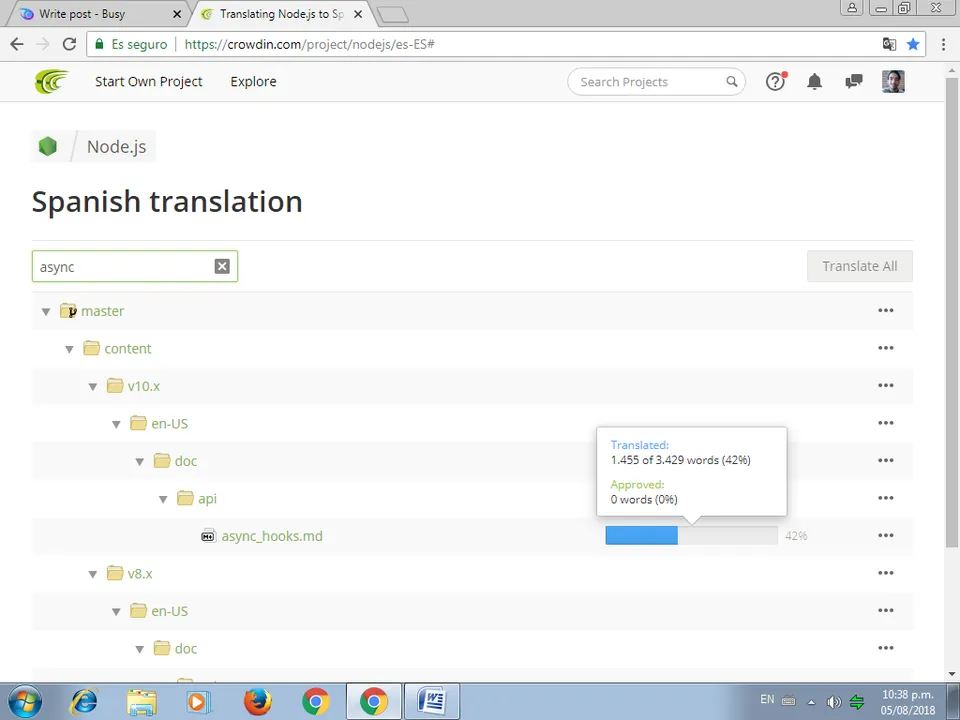
Task: Open more options for content row
Action: click(886, 348)
